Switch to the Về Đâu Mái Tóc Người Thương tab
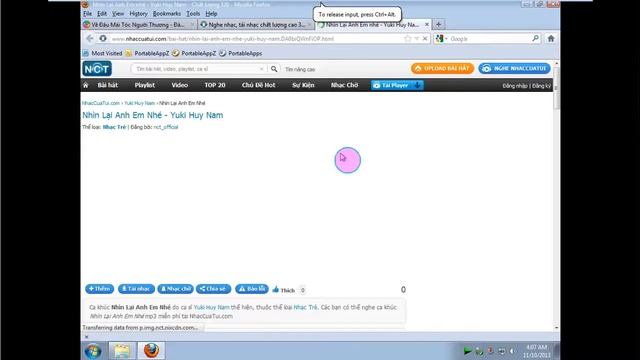This screenshot has height=360, width=640. click(x=139, y=24)
